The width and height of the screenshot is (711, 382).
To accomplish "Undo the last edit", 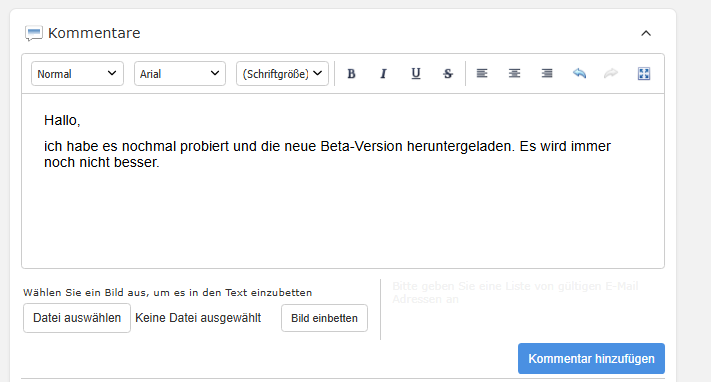I will tap(579, 73).
